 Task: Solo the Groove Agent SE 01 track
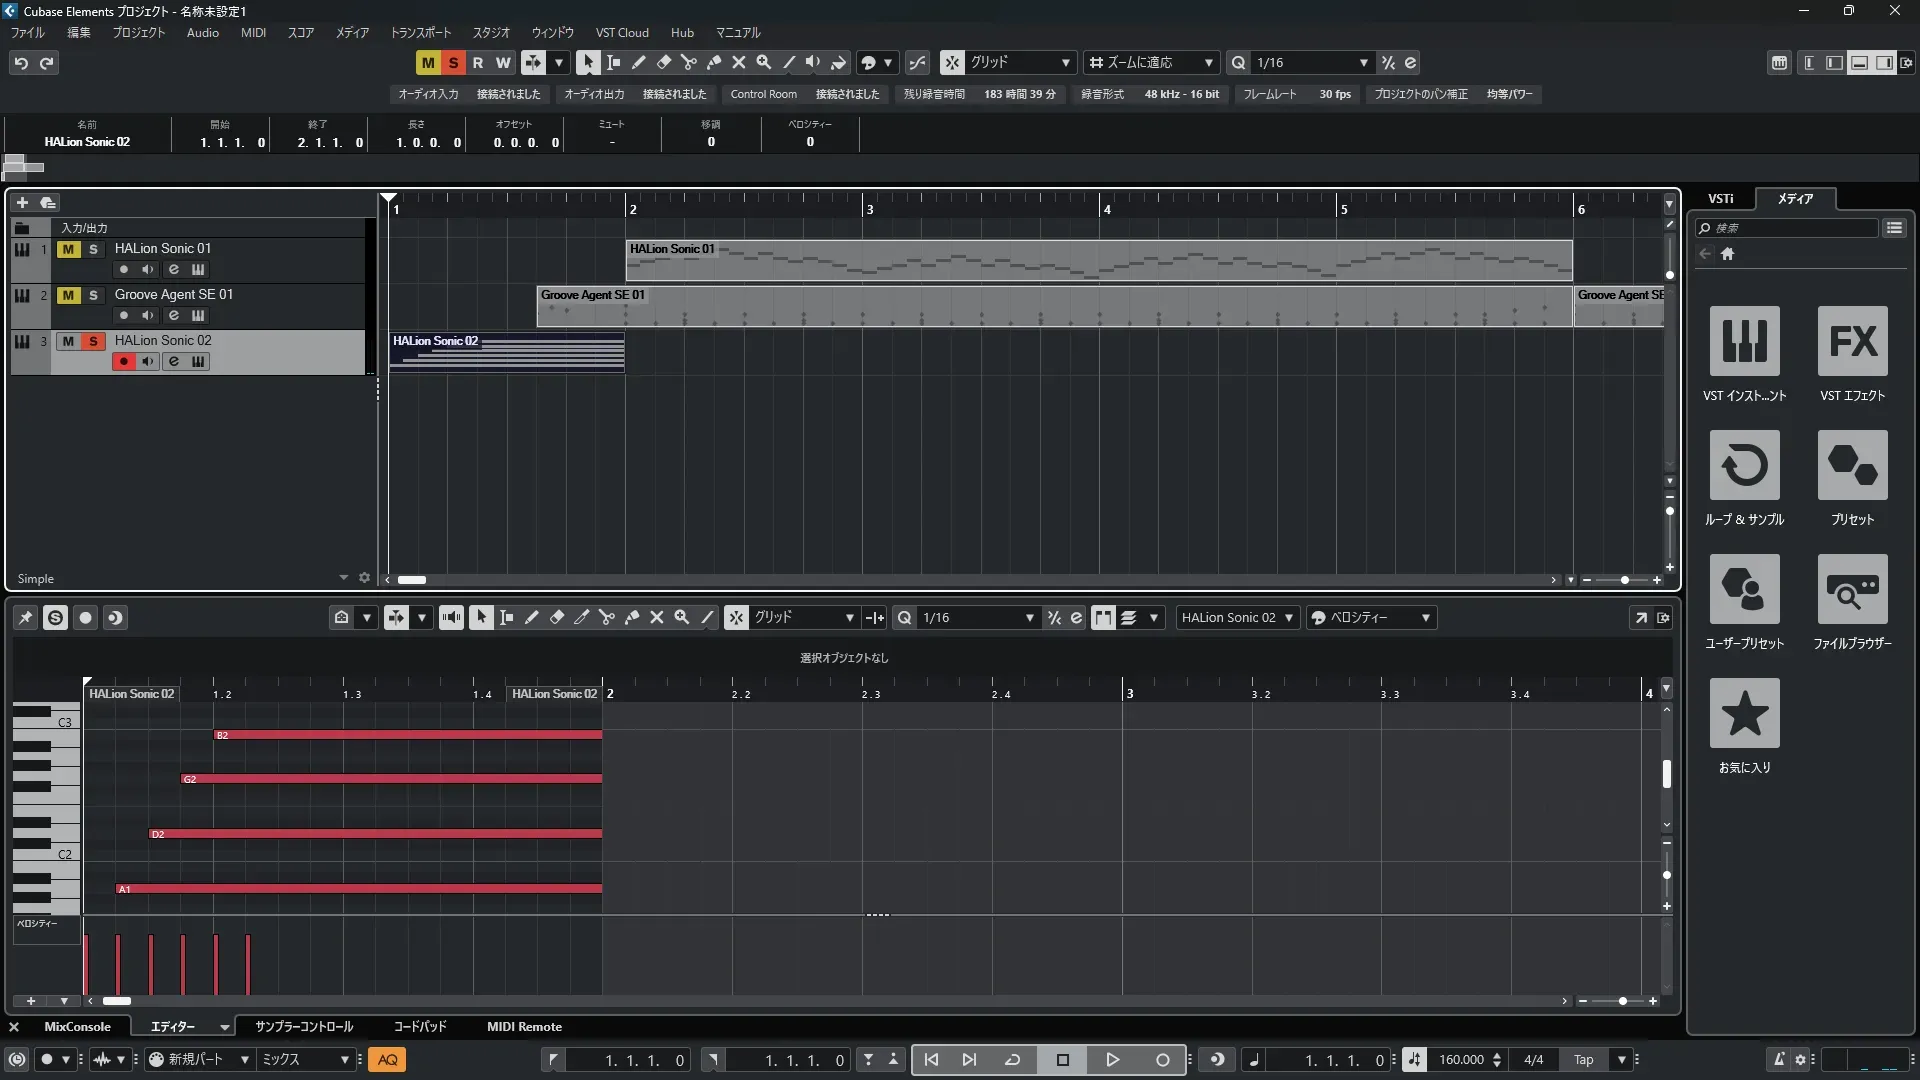[x=93, y=295]
